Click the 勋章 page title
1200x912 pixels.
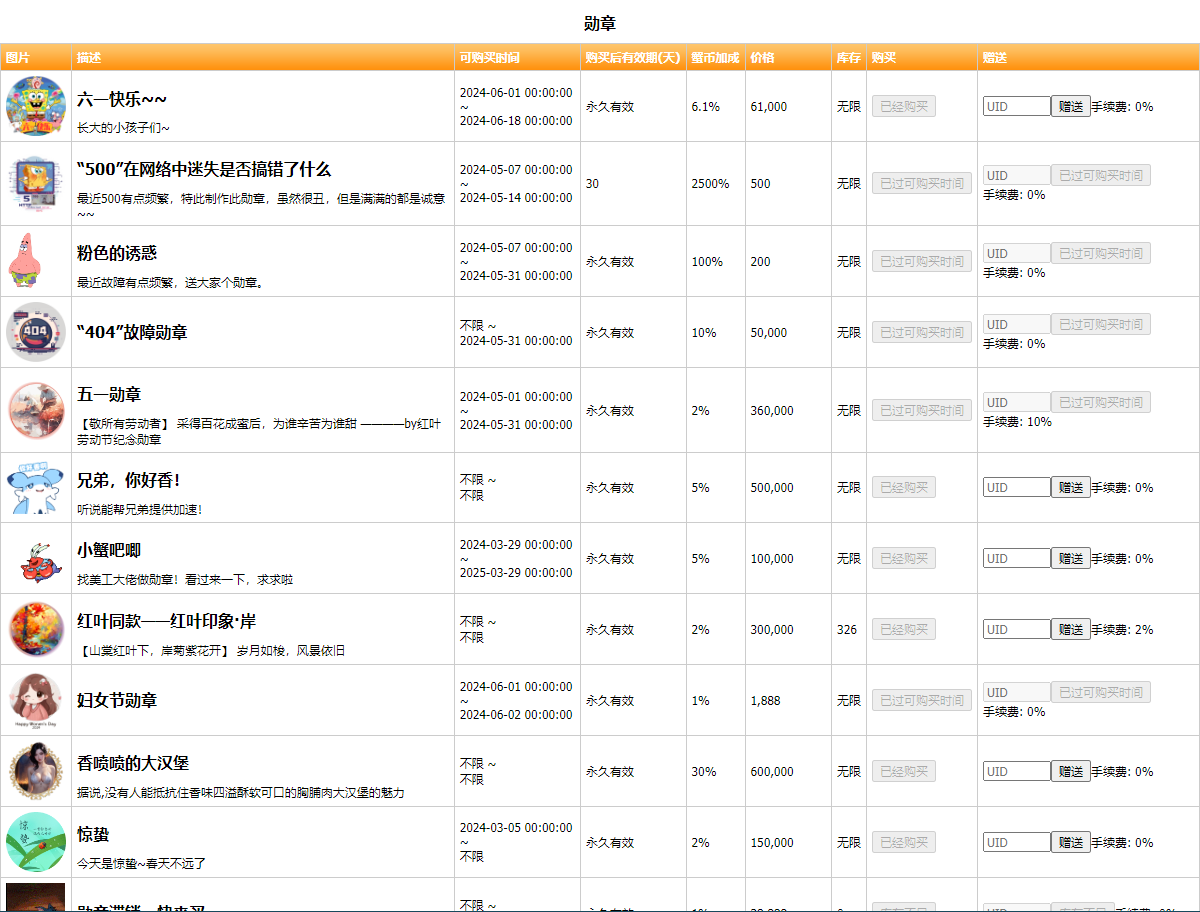600,23
